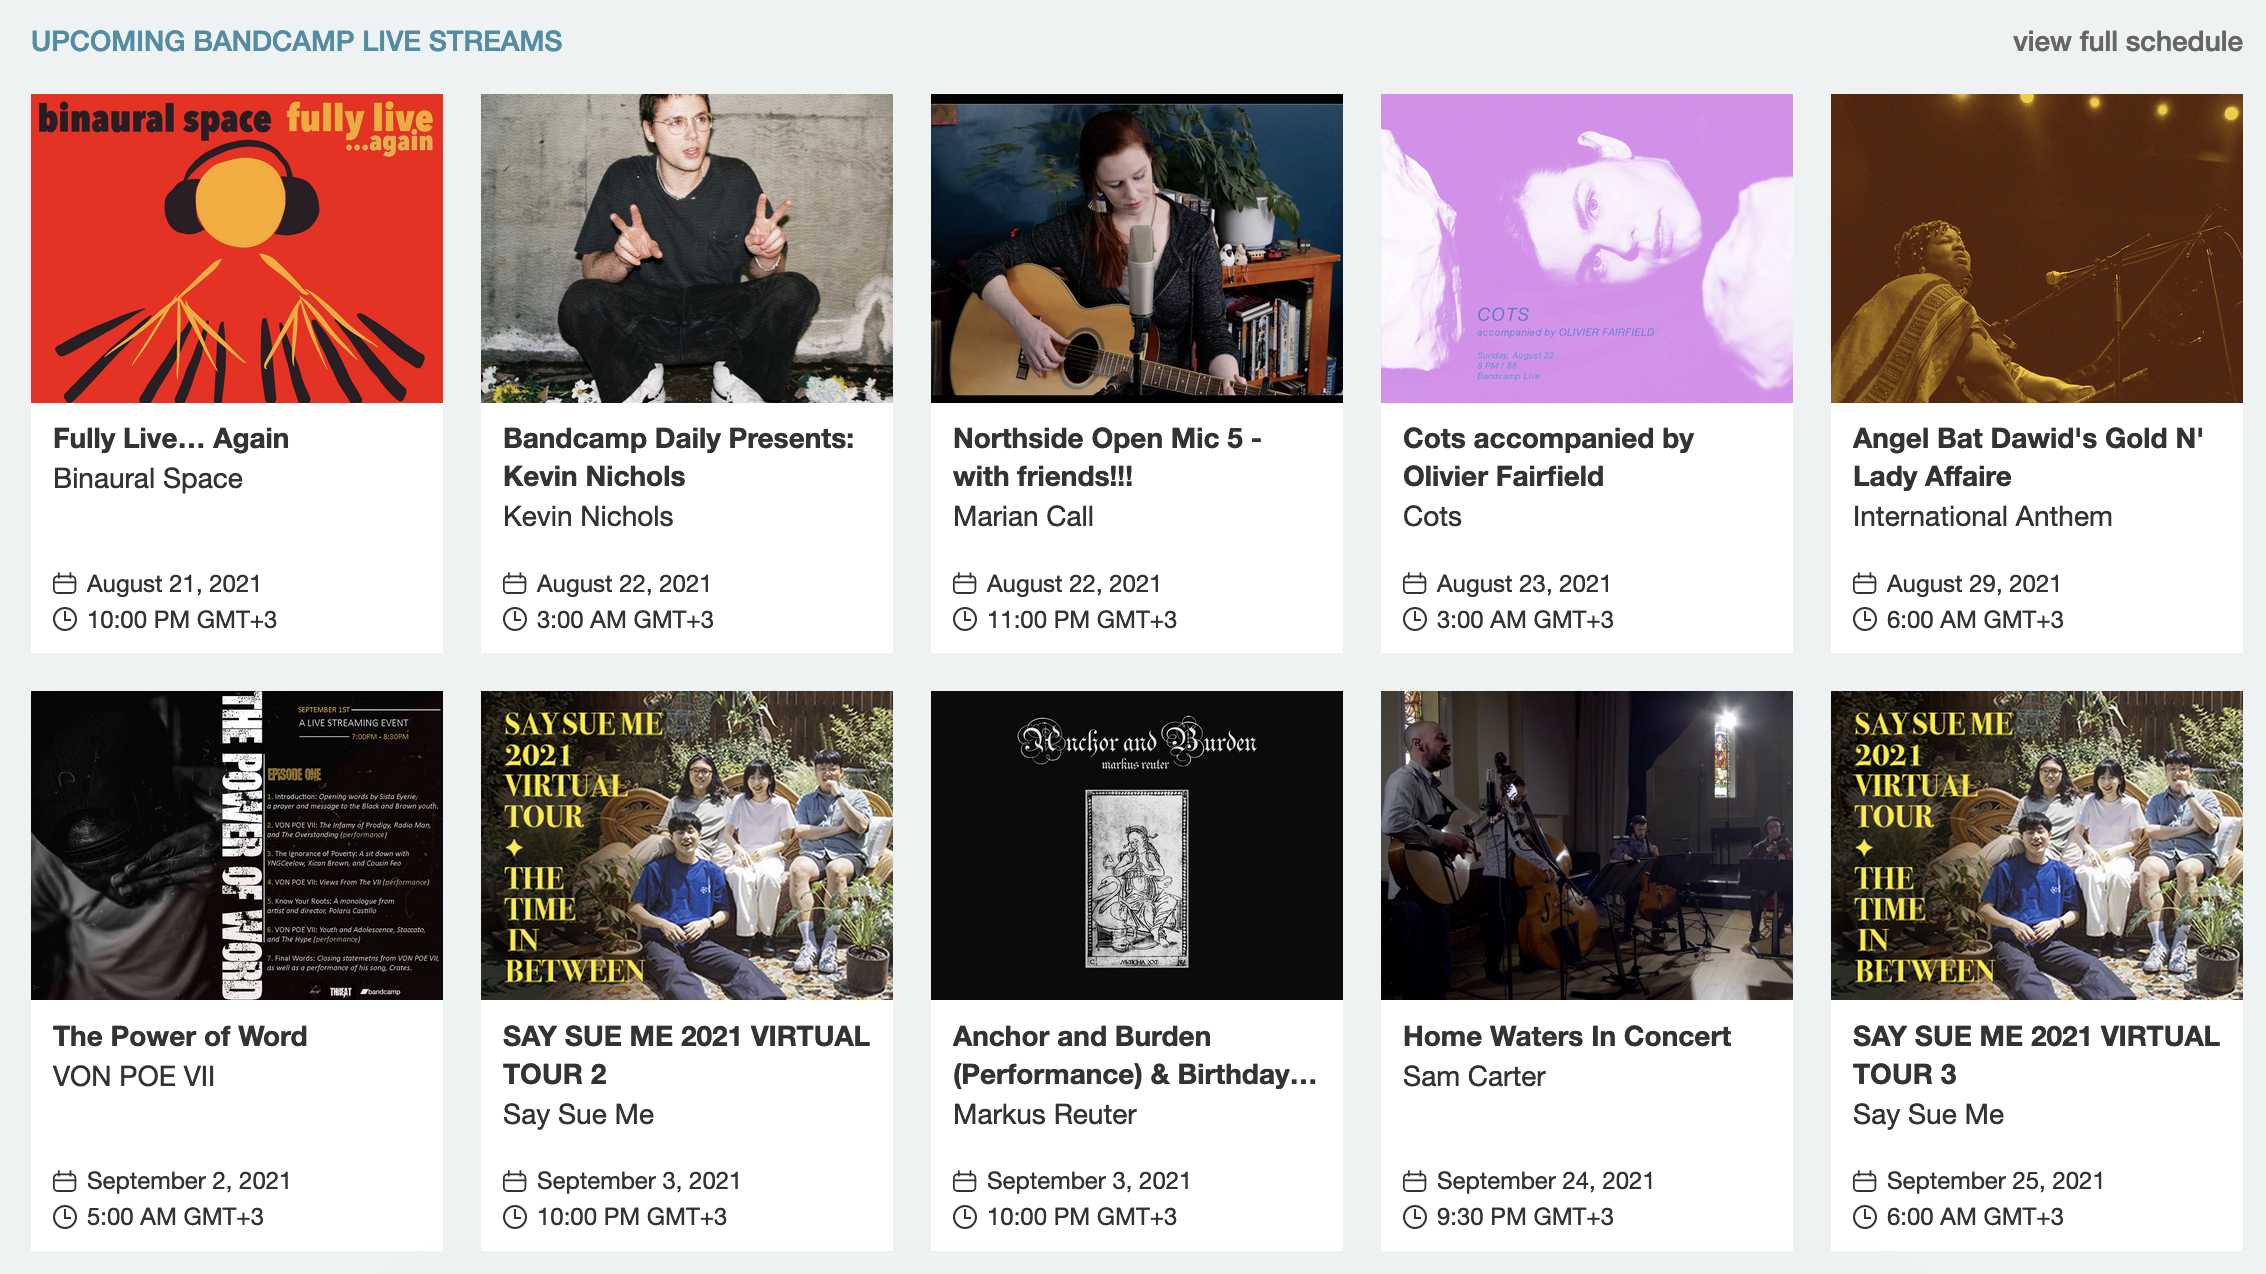The height and width of the screenshot is (1274, 2266).
Task: Click the UPCOMING BANDCAMP LIVE STREAMS heading
Action: click(297, 41)
